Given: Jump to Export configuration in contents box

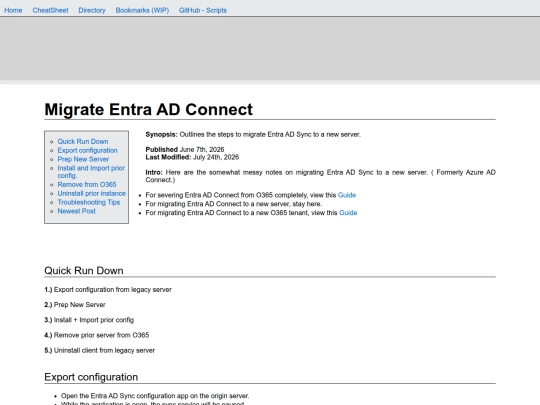Looking at the screenshot, I should [87, 150].
